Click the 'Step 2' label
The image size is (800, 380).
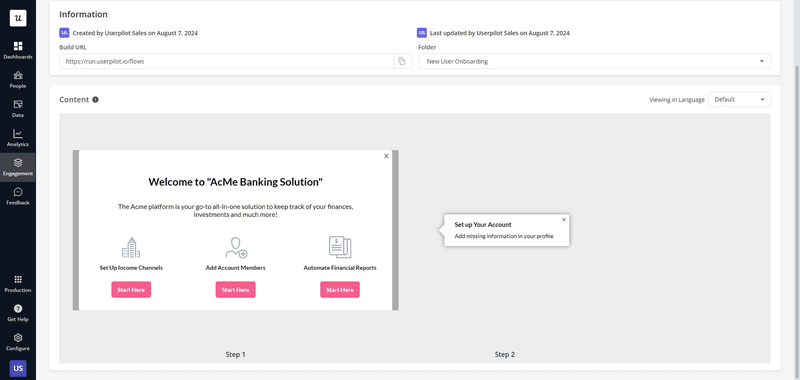(505, 354)
